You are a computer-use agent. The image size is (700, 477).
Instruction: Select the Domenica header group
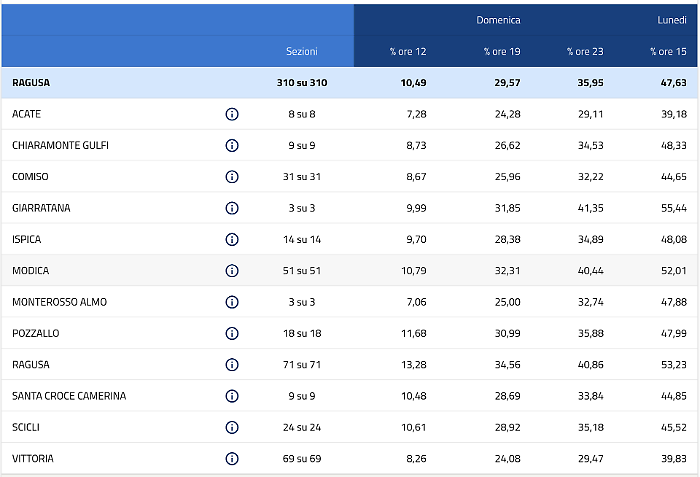[497, 19]
